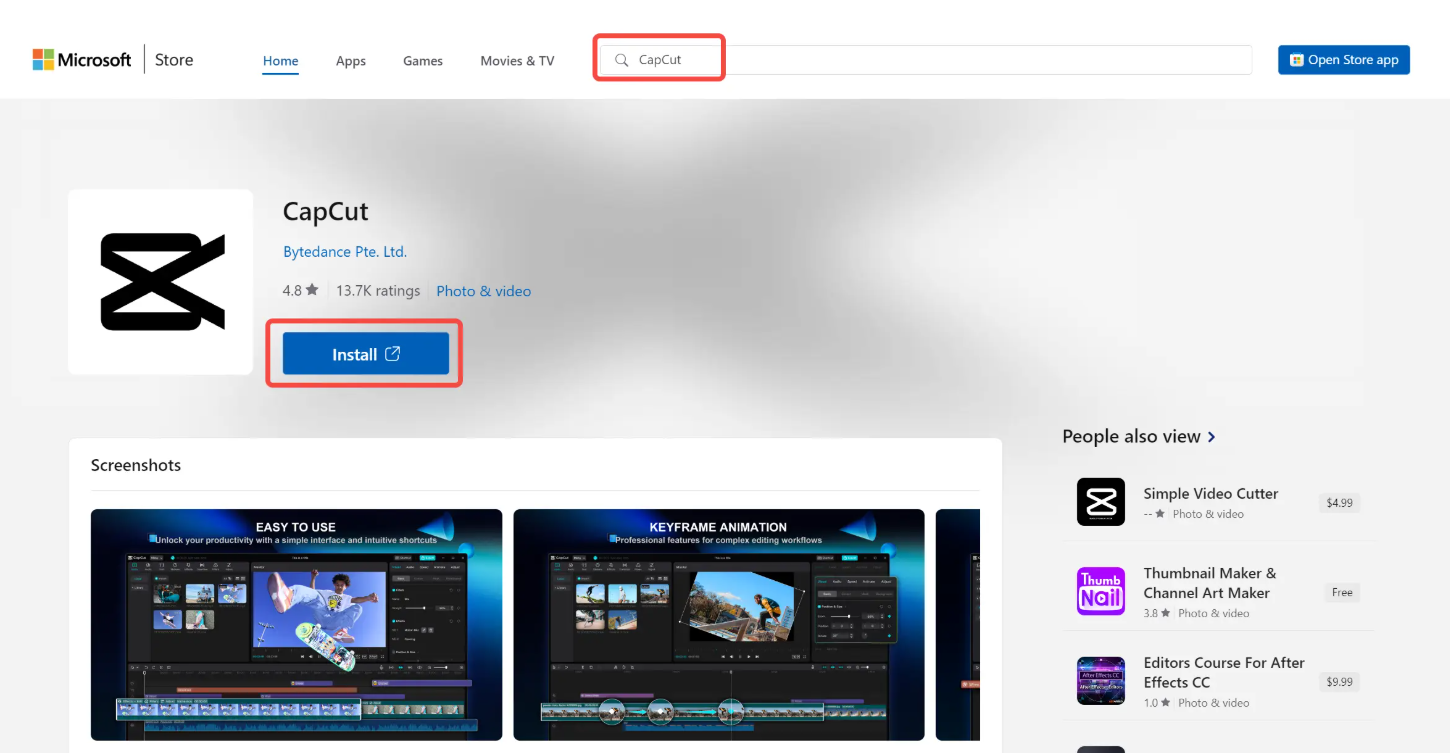Expand the People also view chevron
The width and height of the screenshot is (1450, 754).
pos(1212,437)
